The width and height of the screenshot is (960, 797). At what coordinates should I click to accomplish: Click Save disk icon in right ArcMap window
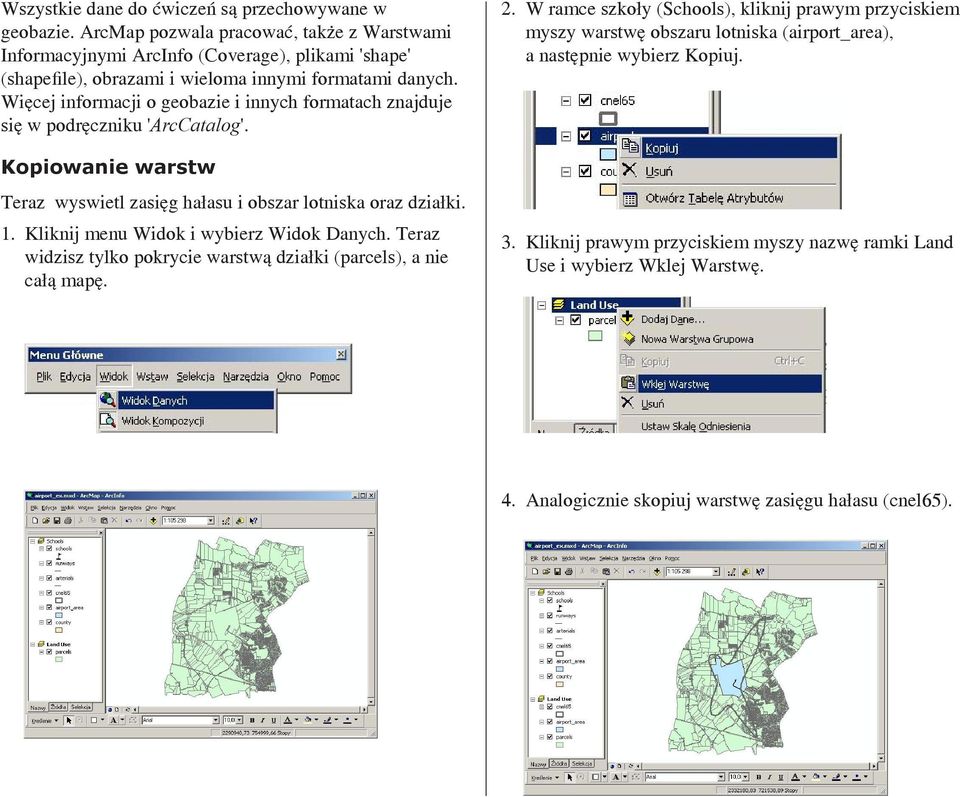(x=558, y=572)
